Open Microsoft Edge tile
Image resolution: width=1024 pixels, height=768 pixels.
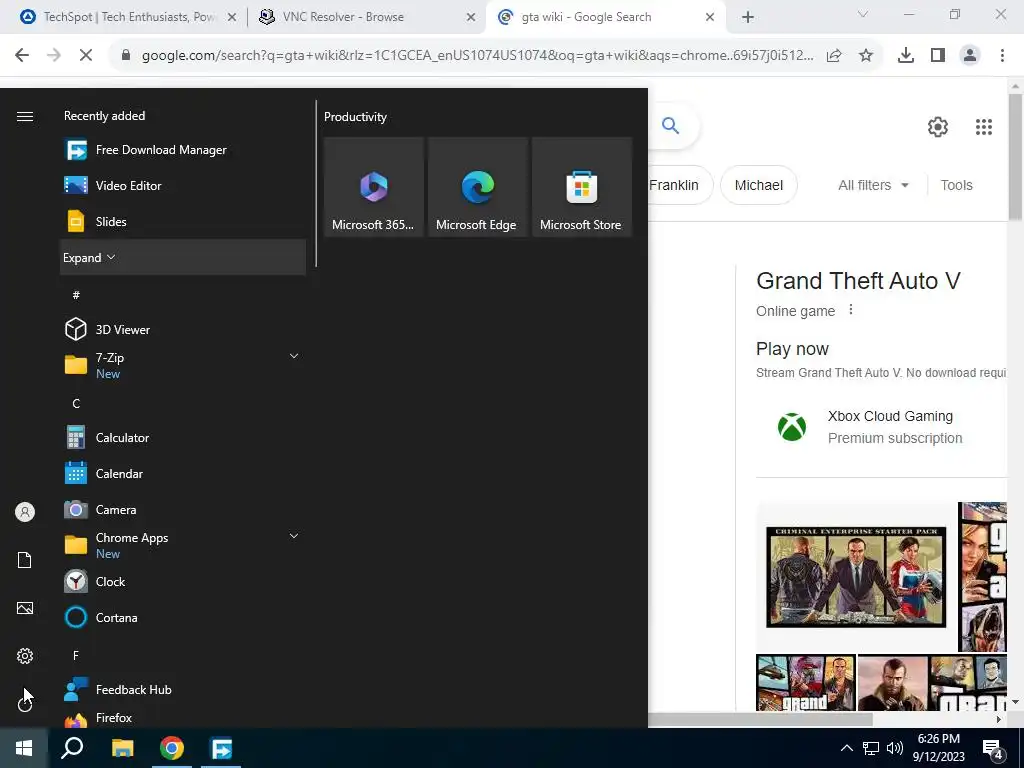pos(477,187)
